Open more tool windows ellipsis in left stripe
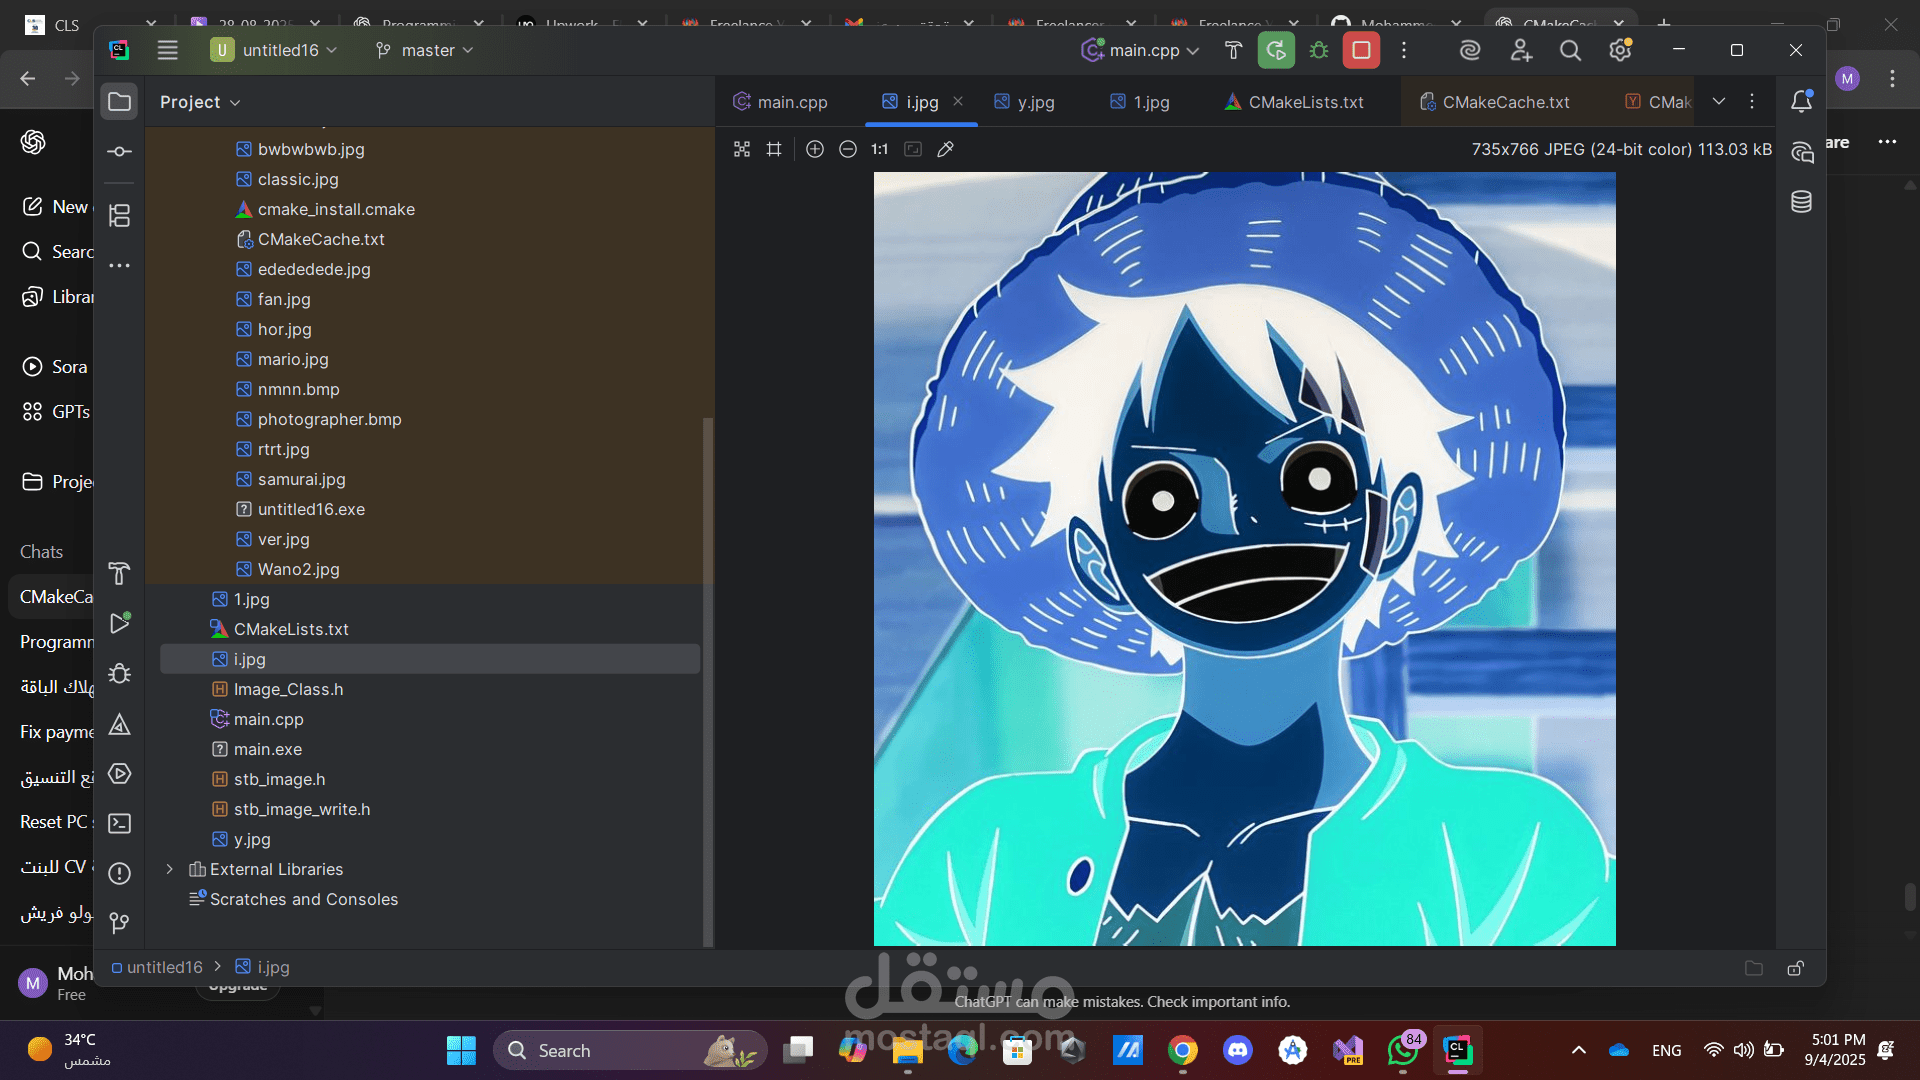 (119, 265)
